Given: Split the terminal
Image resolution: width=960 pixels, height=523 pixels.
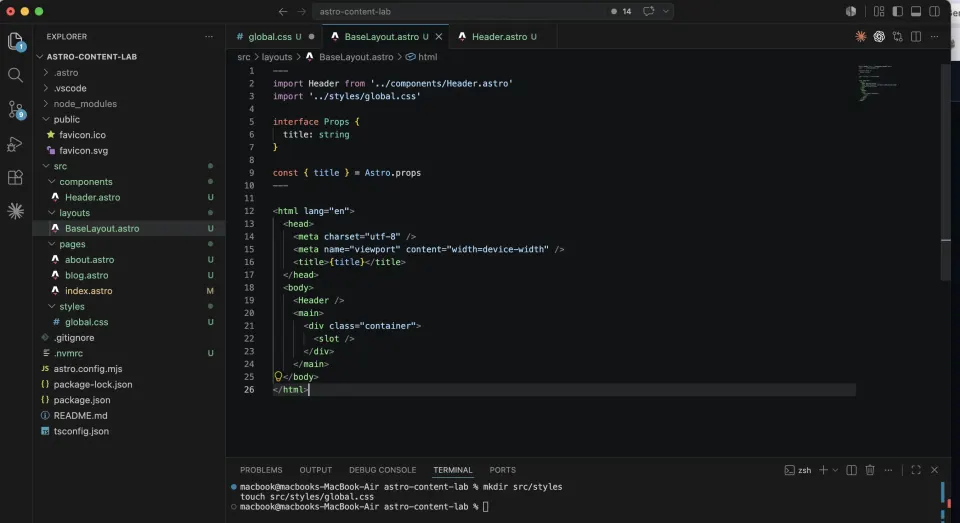Looking at the screenshot, I should 851,470.
